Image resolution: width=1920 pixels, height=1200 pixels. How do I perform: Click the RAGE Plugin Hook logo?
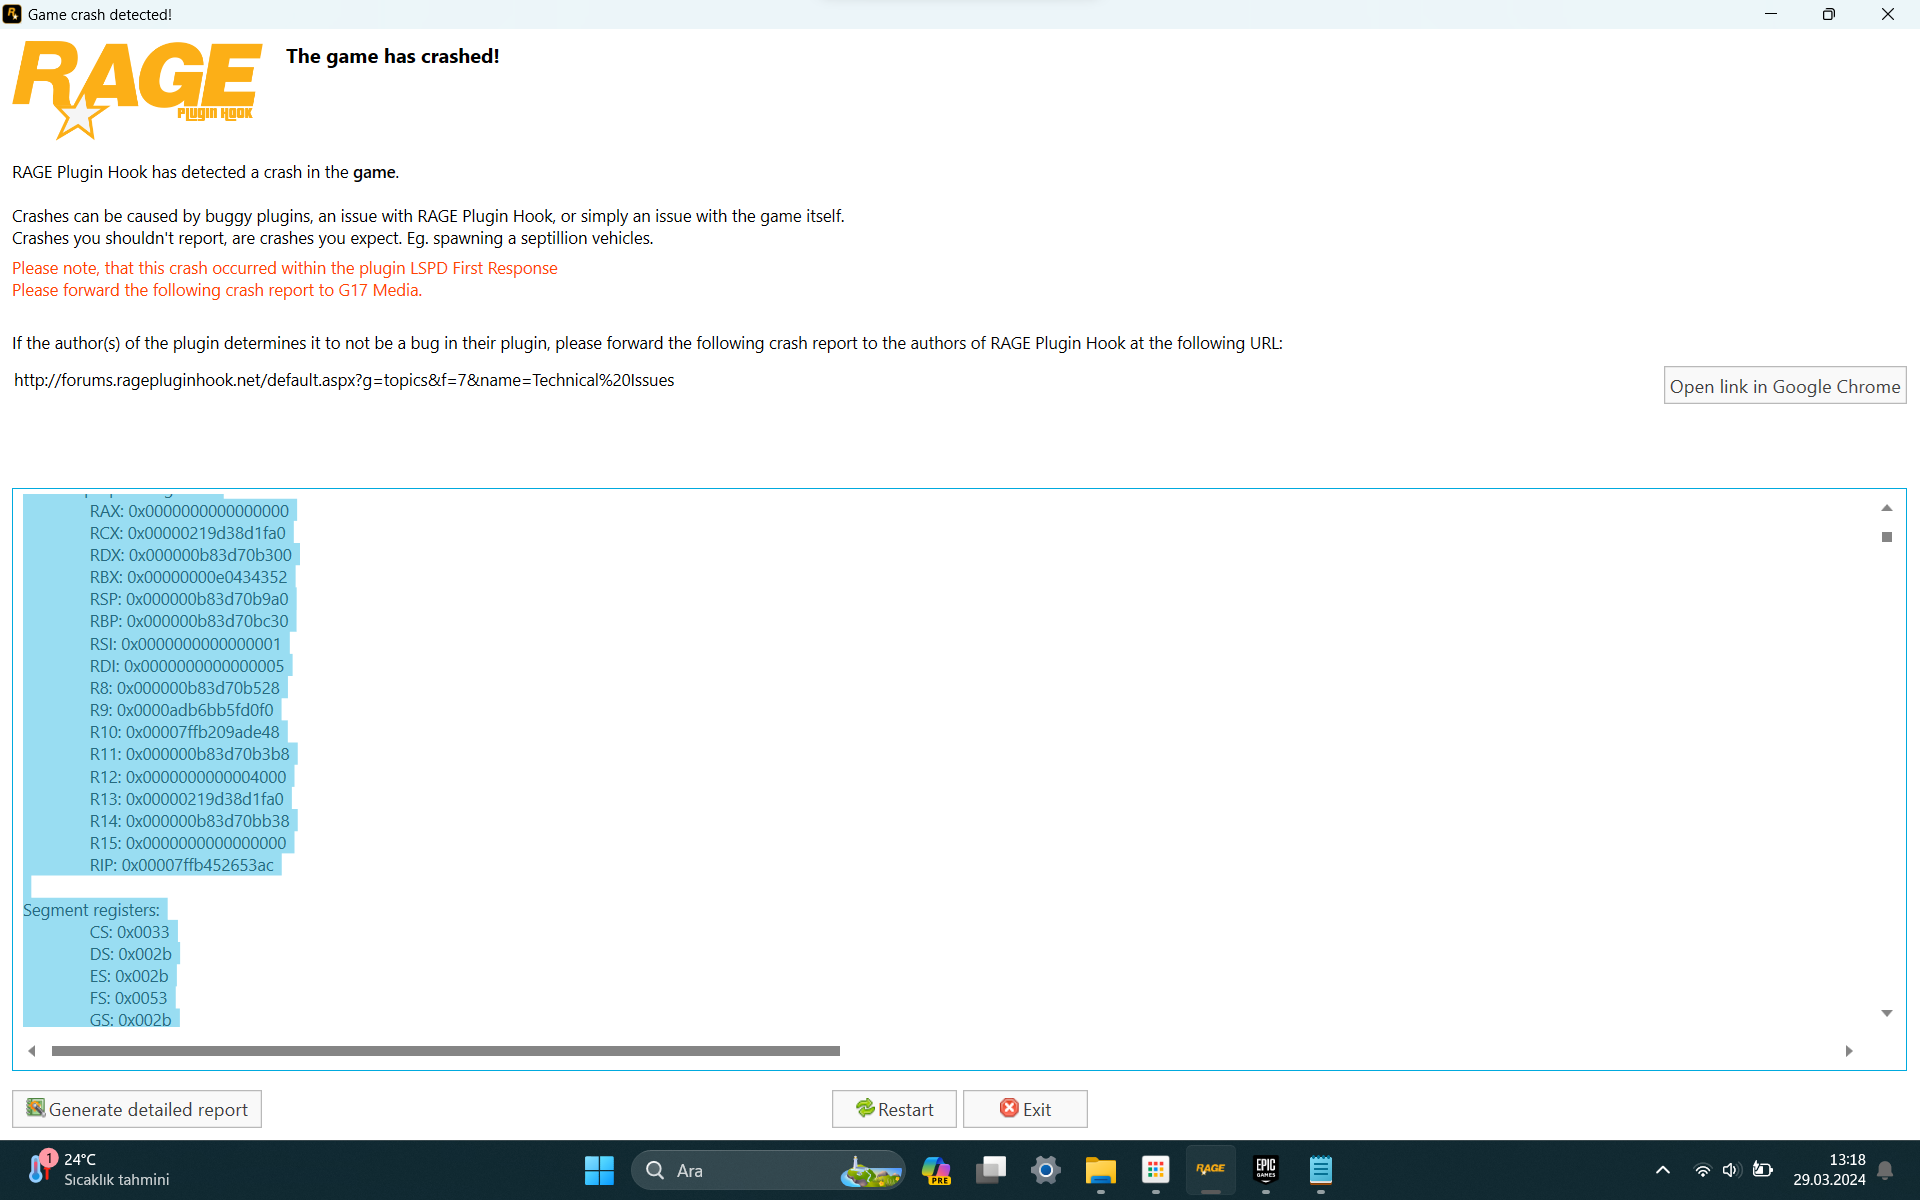point(137,88)
